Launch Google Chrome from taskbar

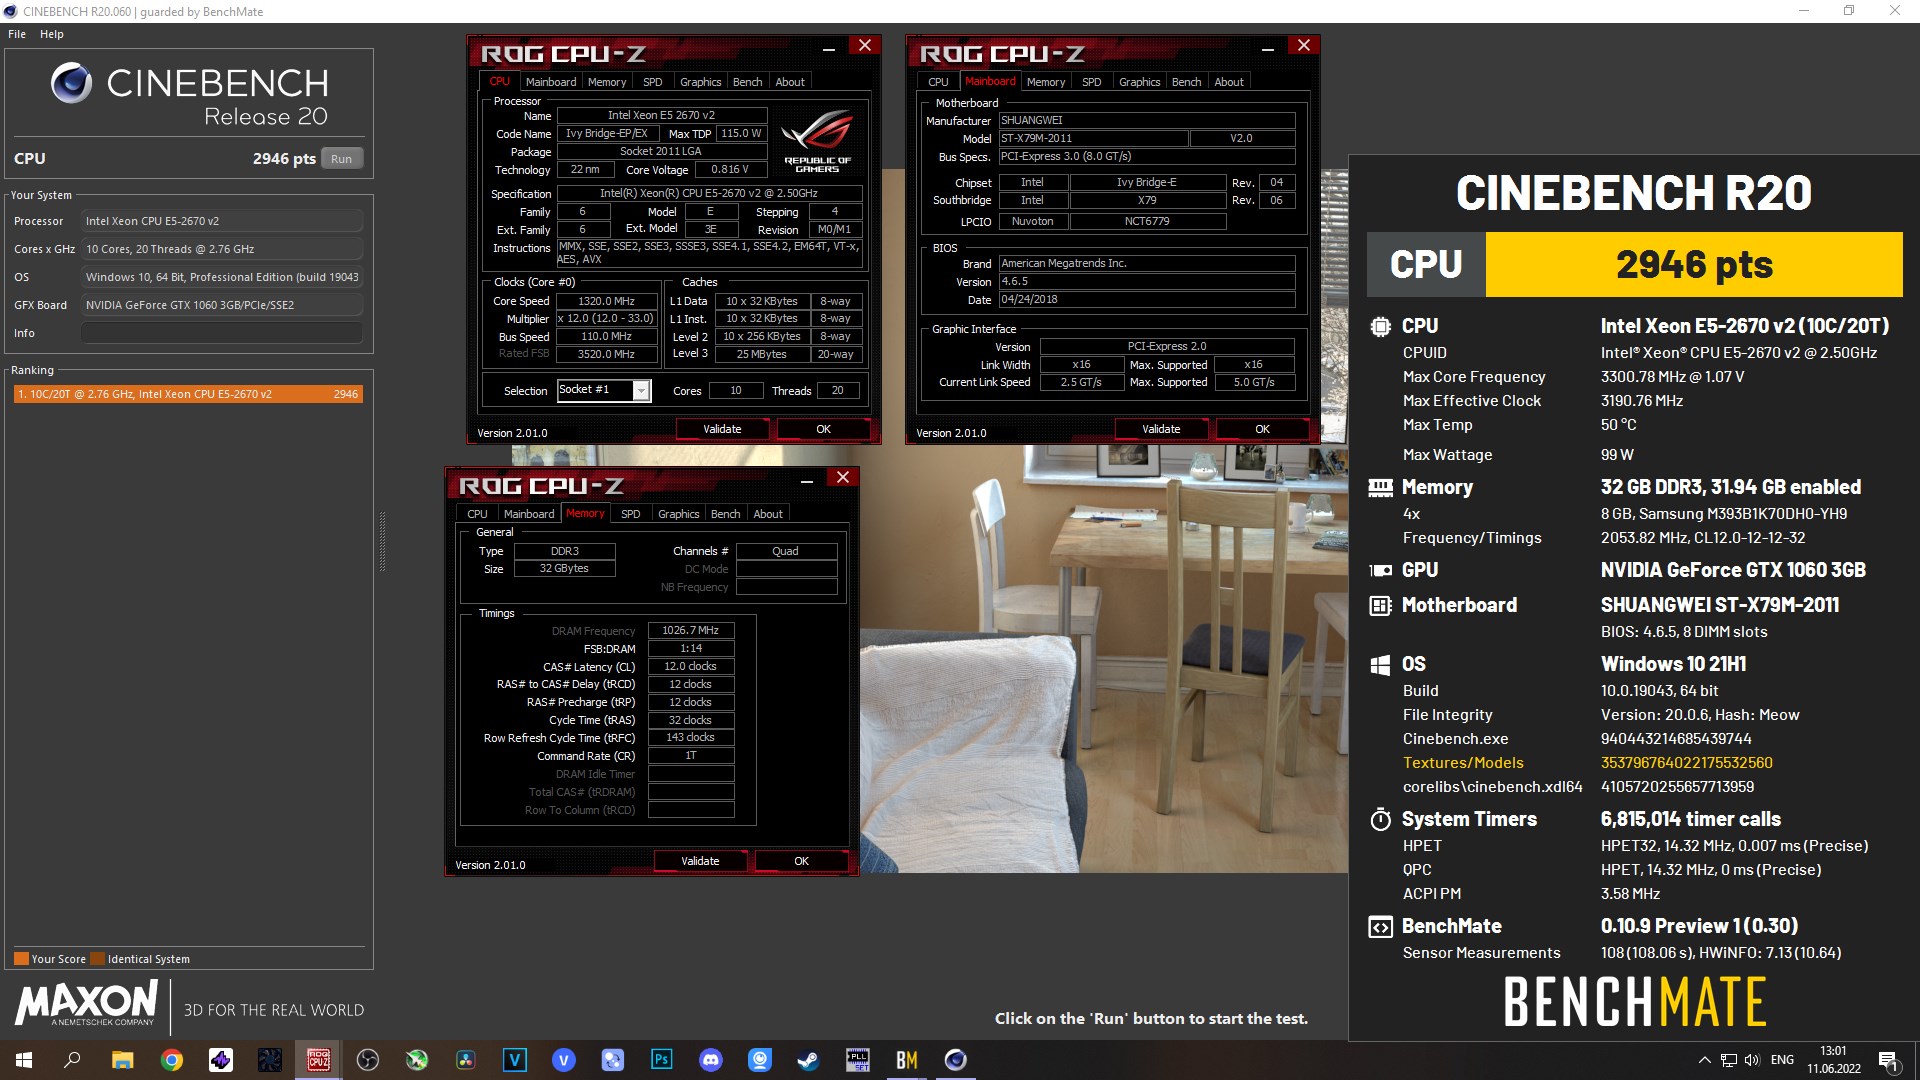[172, 1060]
